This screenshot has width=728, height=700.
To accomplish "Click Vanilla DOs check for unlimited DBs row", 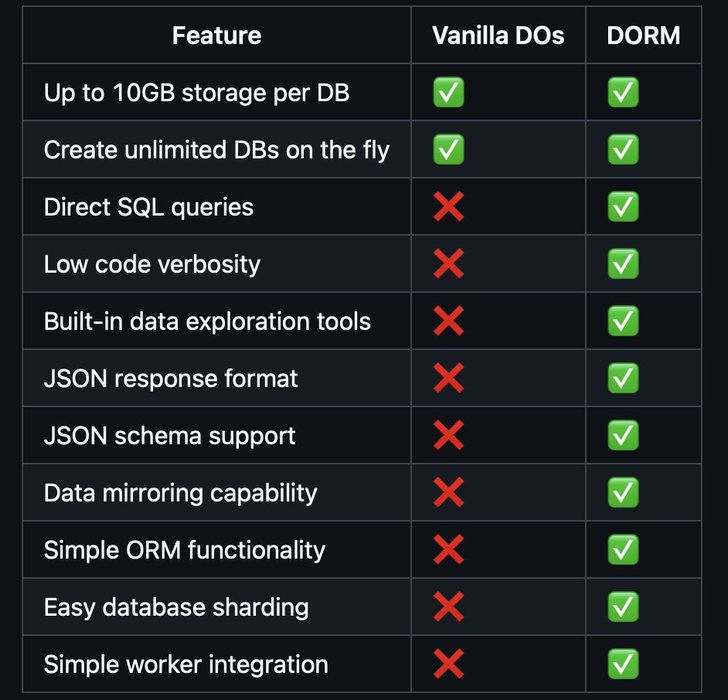I will point(448,149).
